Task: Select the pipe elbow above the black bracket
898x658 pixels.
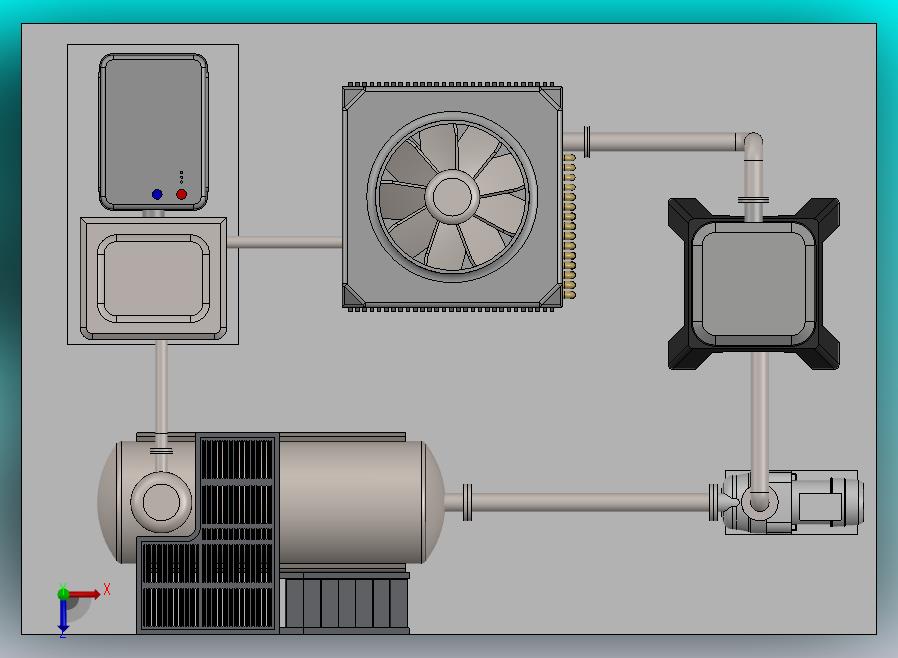Action: (753, 143)
